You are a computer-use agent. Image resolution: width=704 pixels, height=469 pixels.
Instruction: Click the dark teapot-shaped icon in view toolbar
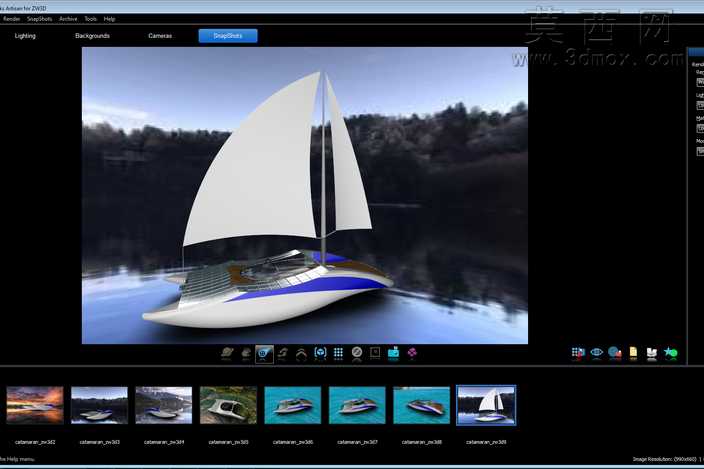point(246,353)
